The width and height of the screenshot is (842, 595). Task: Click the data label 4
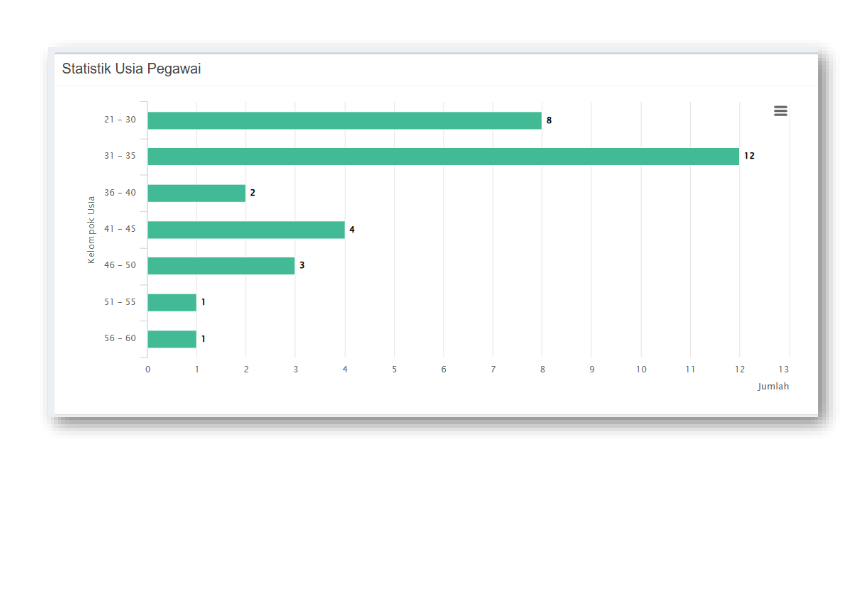coord(352,230)
